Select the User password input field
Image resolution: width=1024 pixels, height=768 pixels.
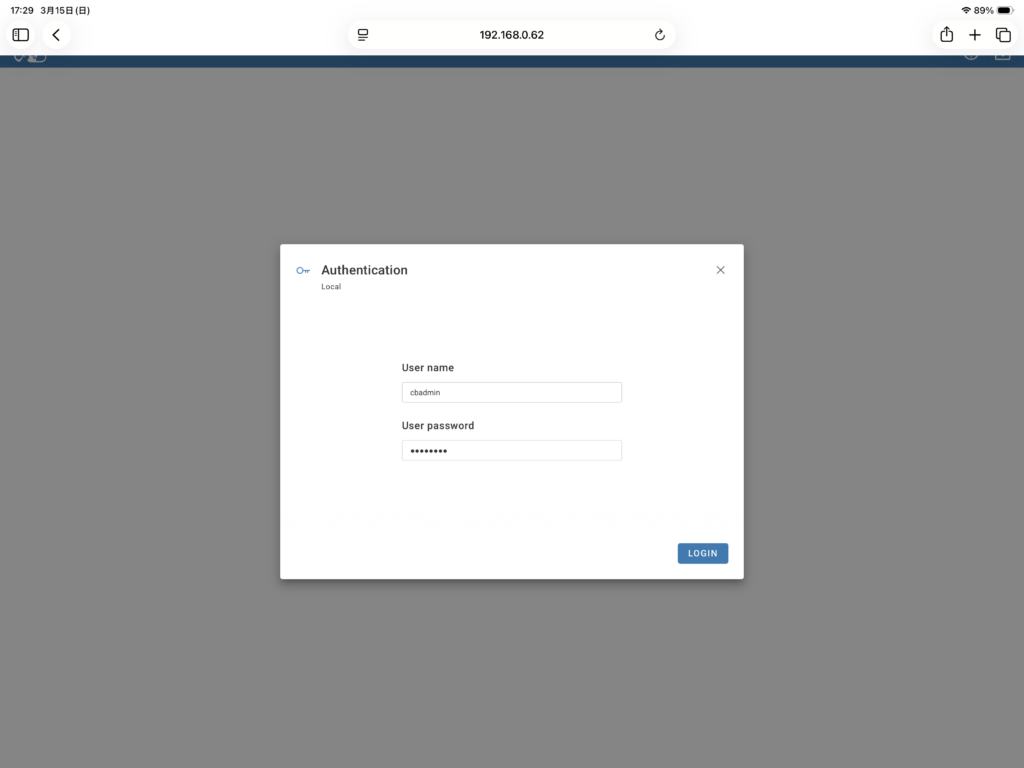[x=511, y=451]
